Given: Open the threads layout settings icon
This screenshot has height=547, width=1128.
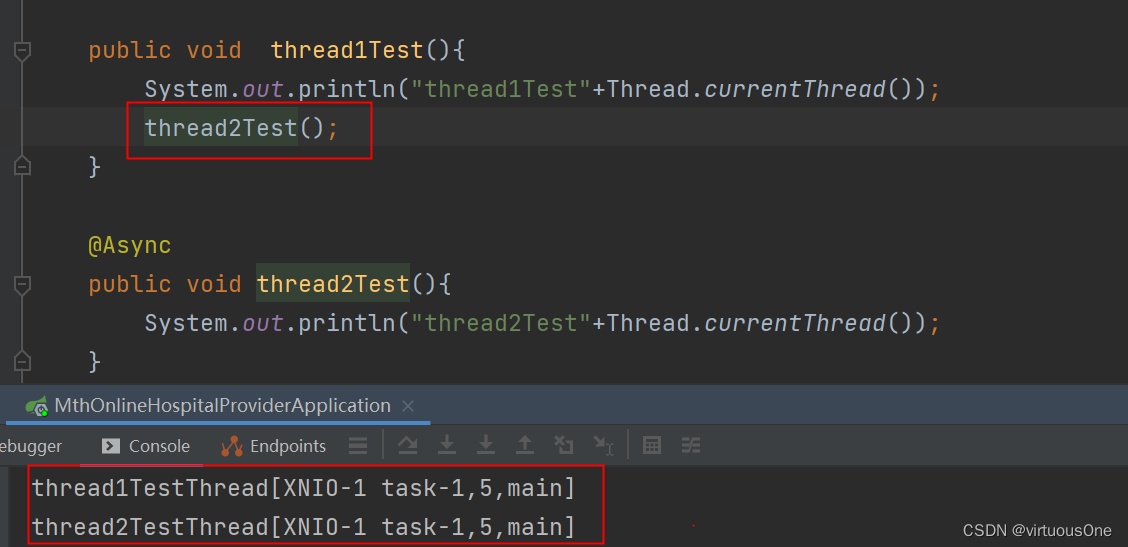Looking at the screenshot, I should (357, 446).
